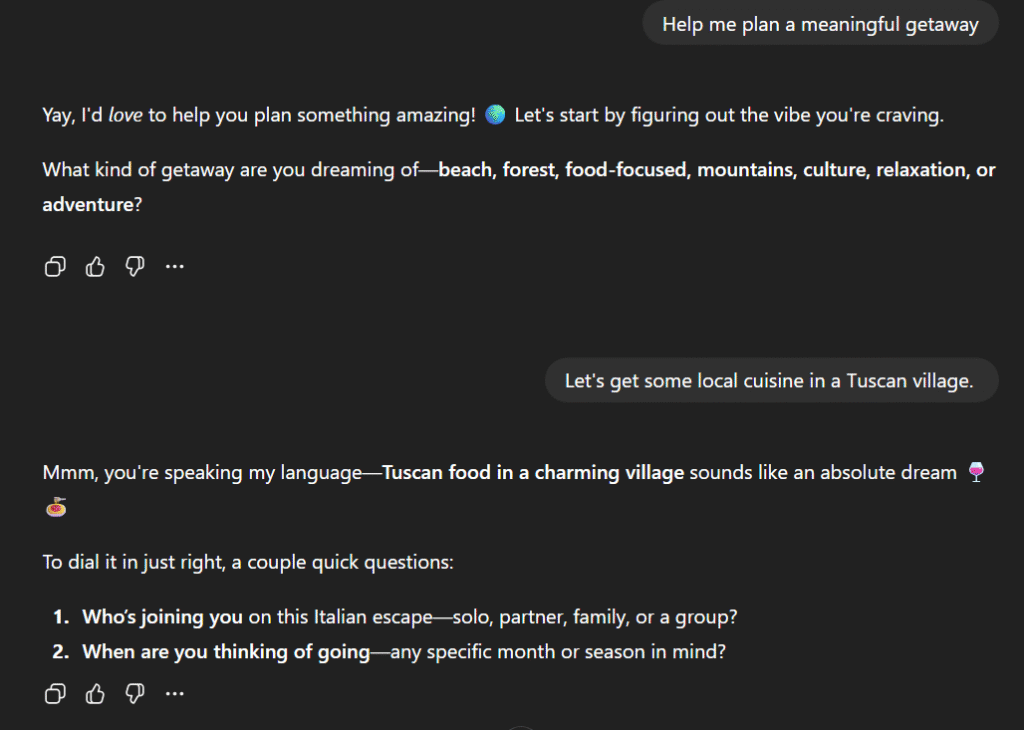Give thumbs up to the first response
Viewport: 1024px width, 730px height.
tap(94, 266)
